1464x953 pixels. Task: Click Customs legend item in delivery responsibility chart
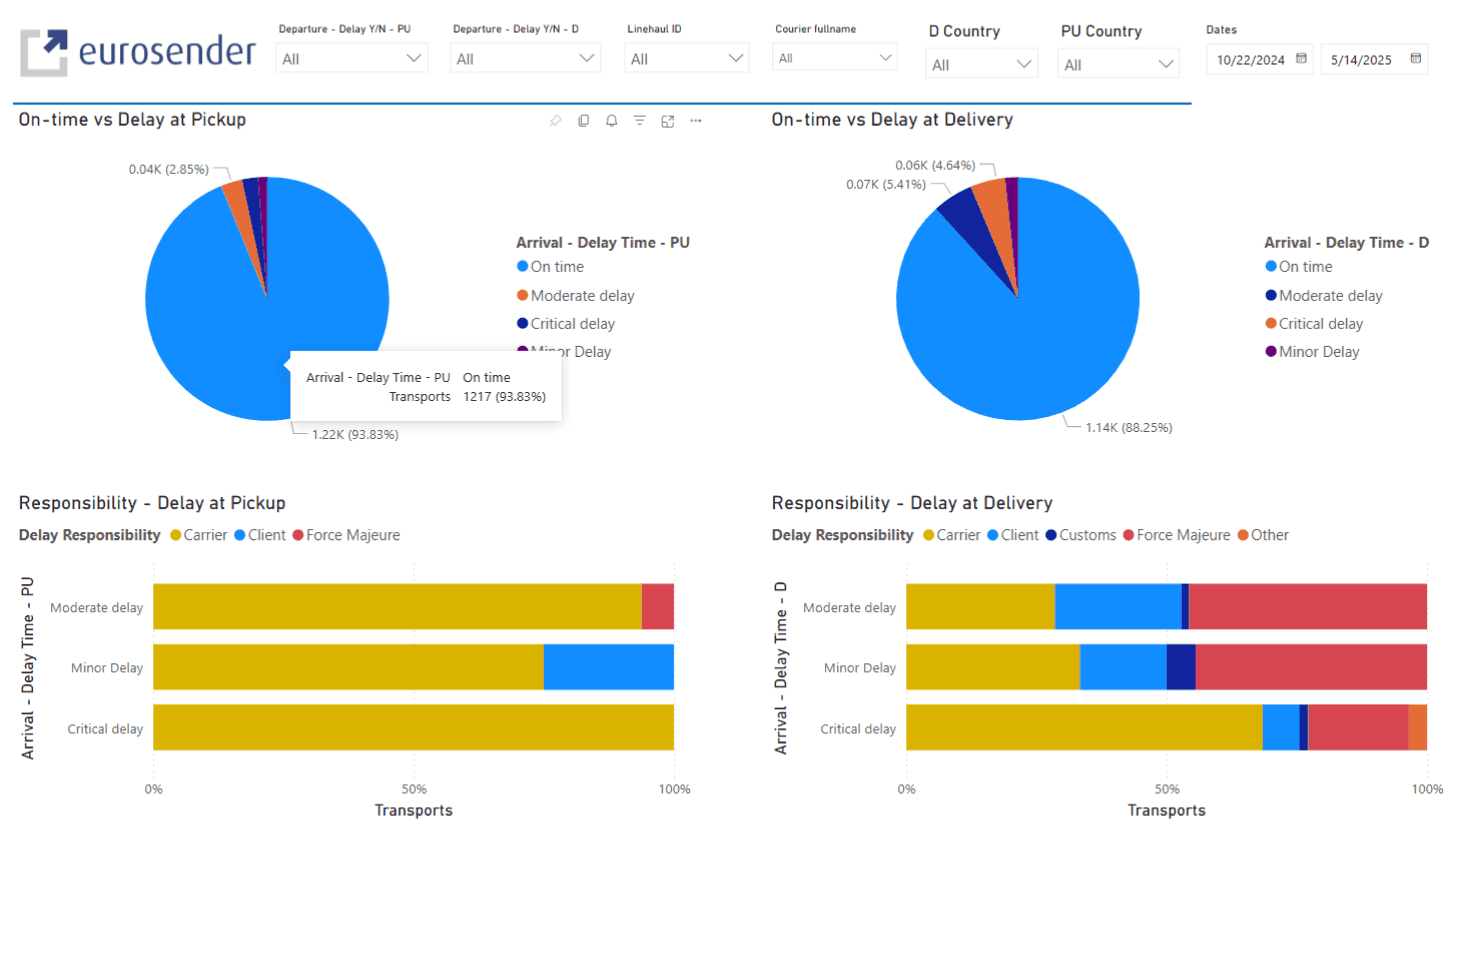click(x=1081, y=535)
